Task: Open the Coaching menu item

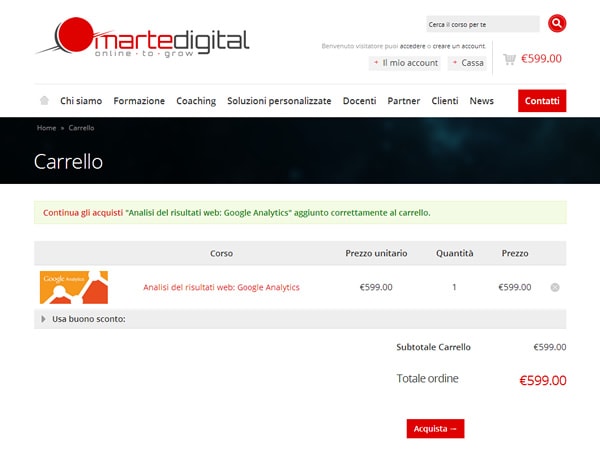Action: pos(196,101)
